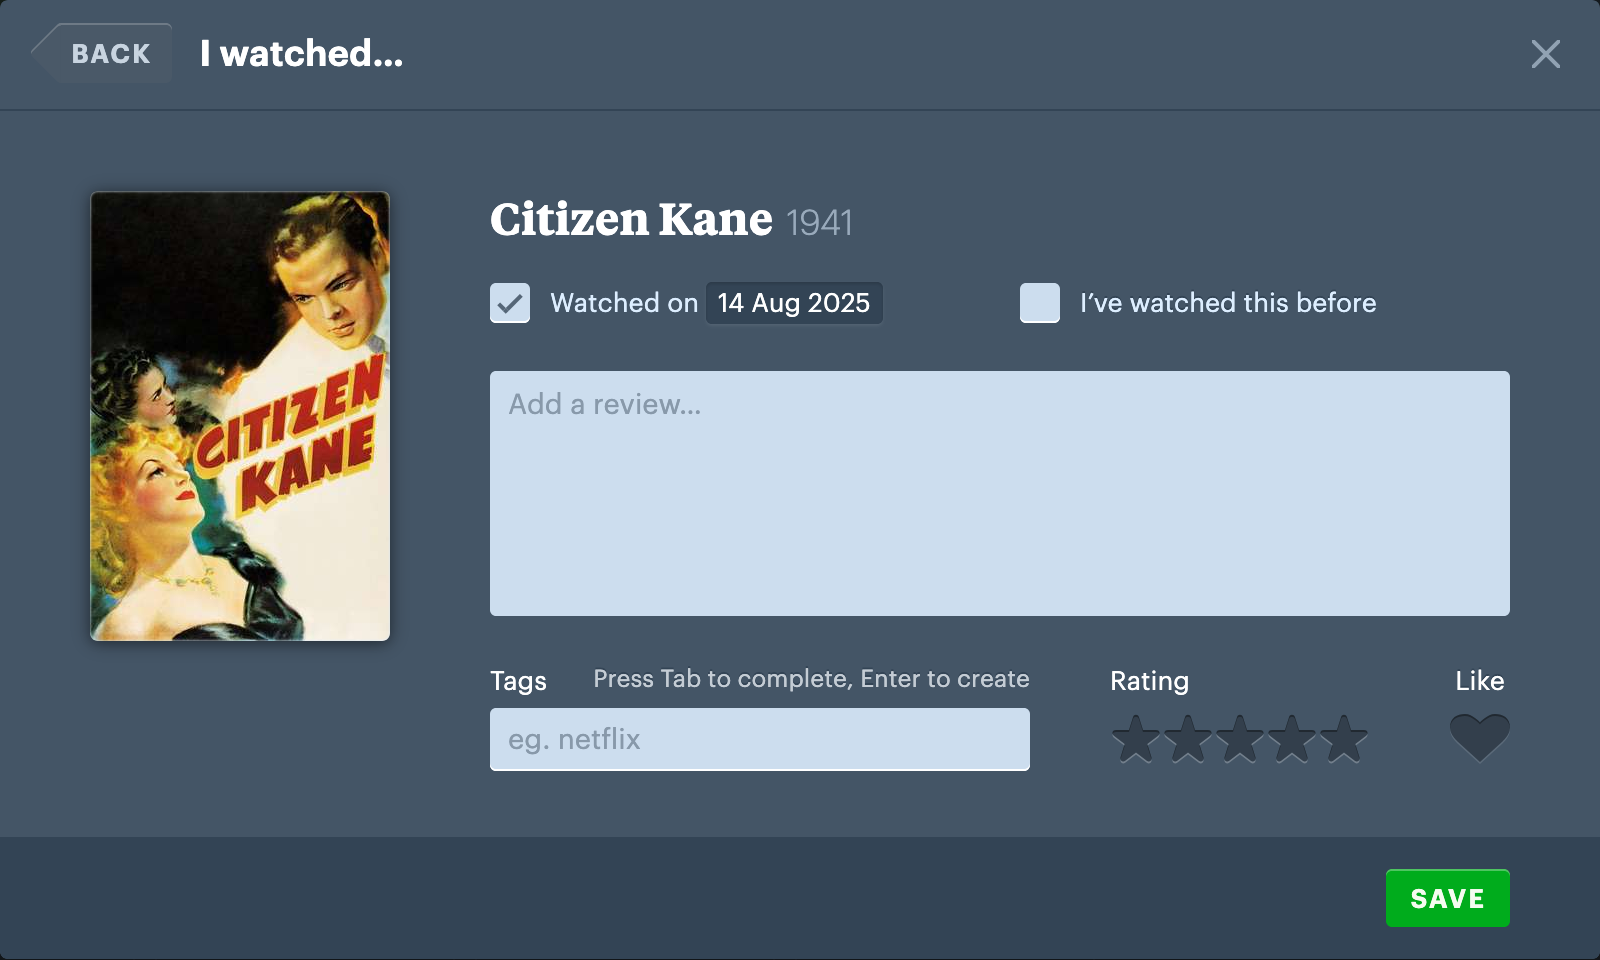The image size is (1600, 960).
Task: Open the 14 Aug 2025 date picker
Action: coord(794,303)
